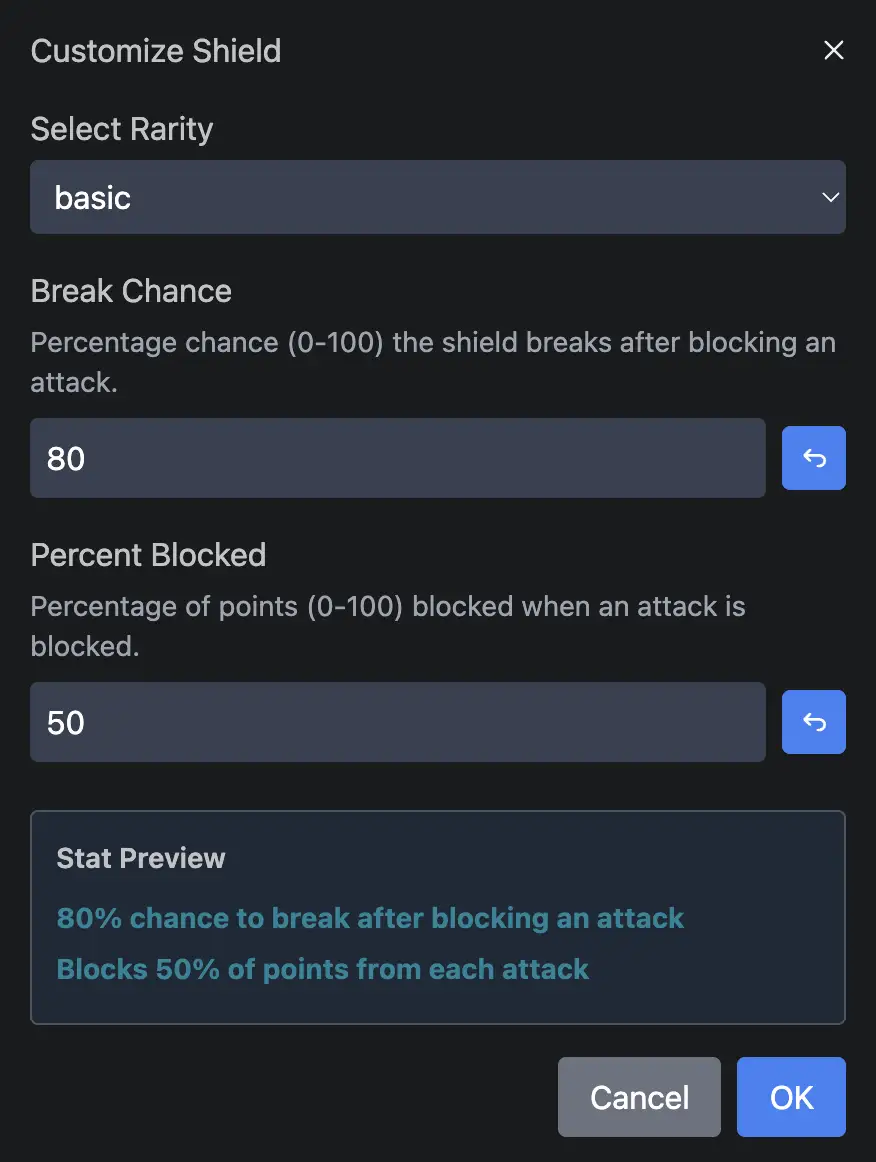Image resolution: width=876 pixels, height=1162 pixels.
Task: Click the undo arrow to restore Percent Blocked default
Action: (x=813, y=722)
